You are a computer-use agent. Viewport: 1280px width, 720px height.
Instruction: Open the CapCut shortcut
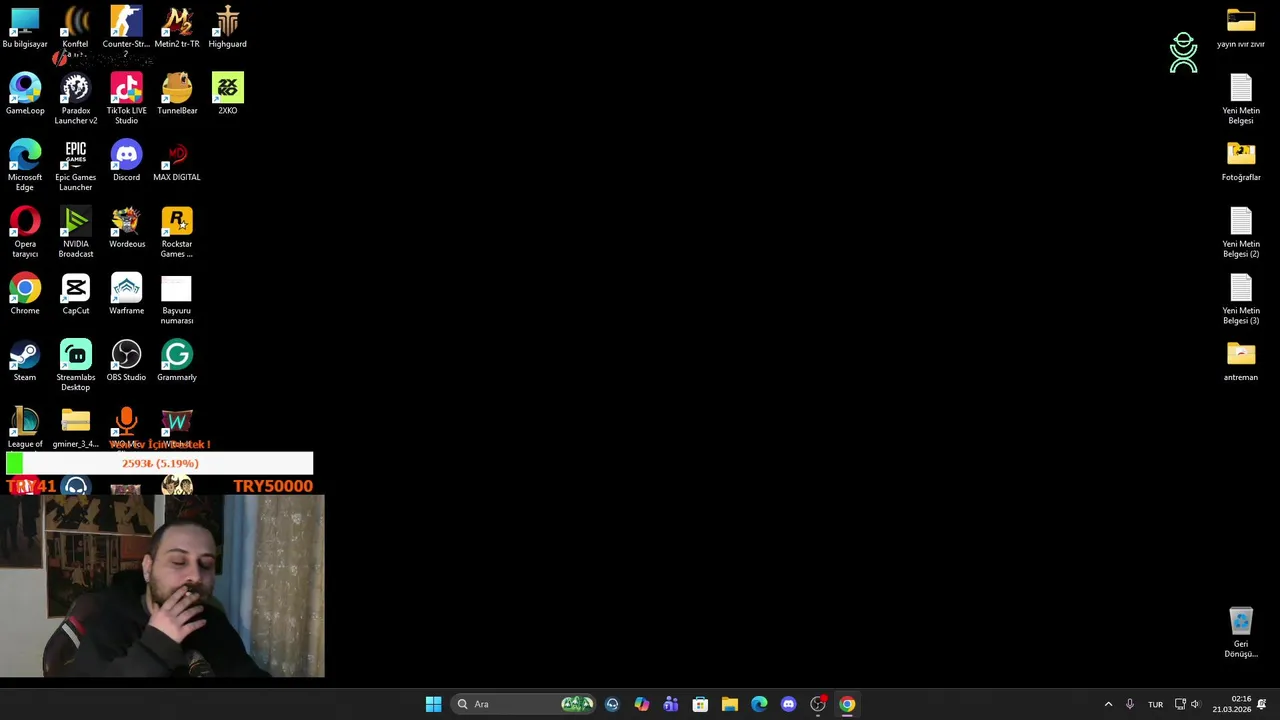coord(75,295)
